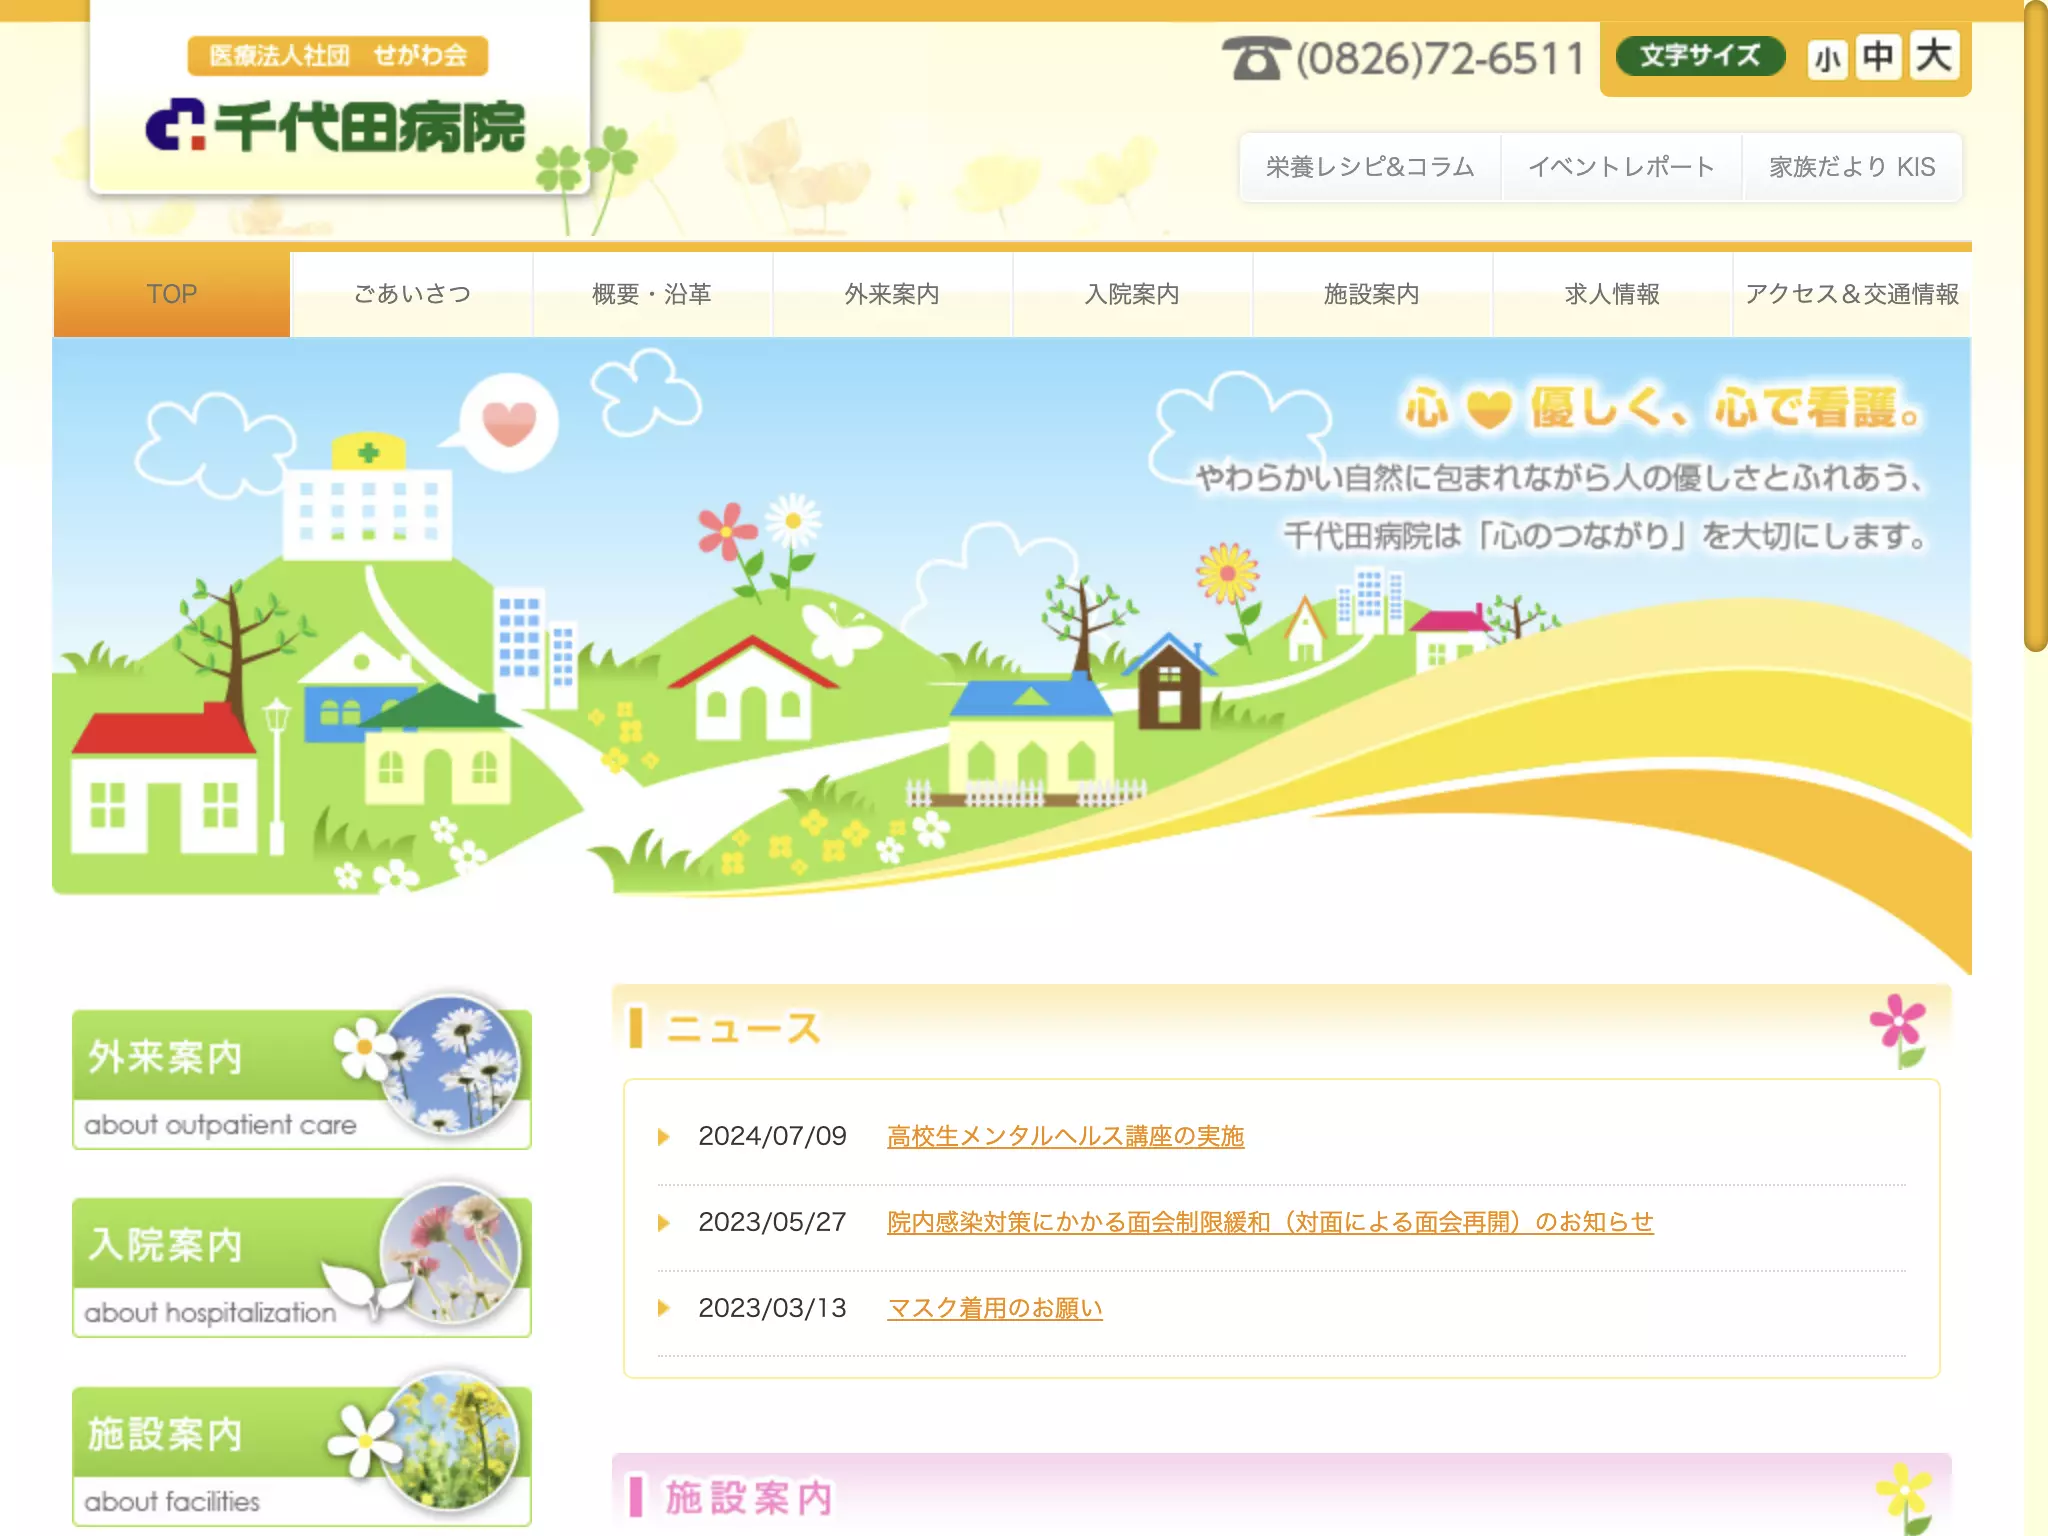Set text size to medium (中)
This screenshot has width=2048, height=1536.
1878,57
